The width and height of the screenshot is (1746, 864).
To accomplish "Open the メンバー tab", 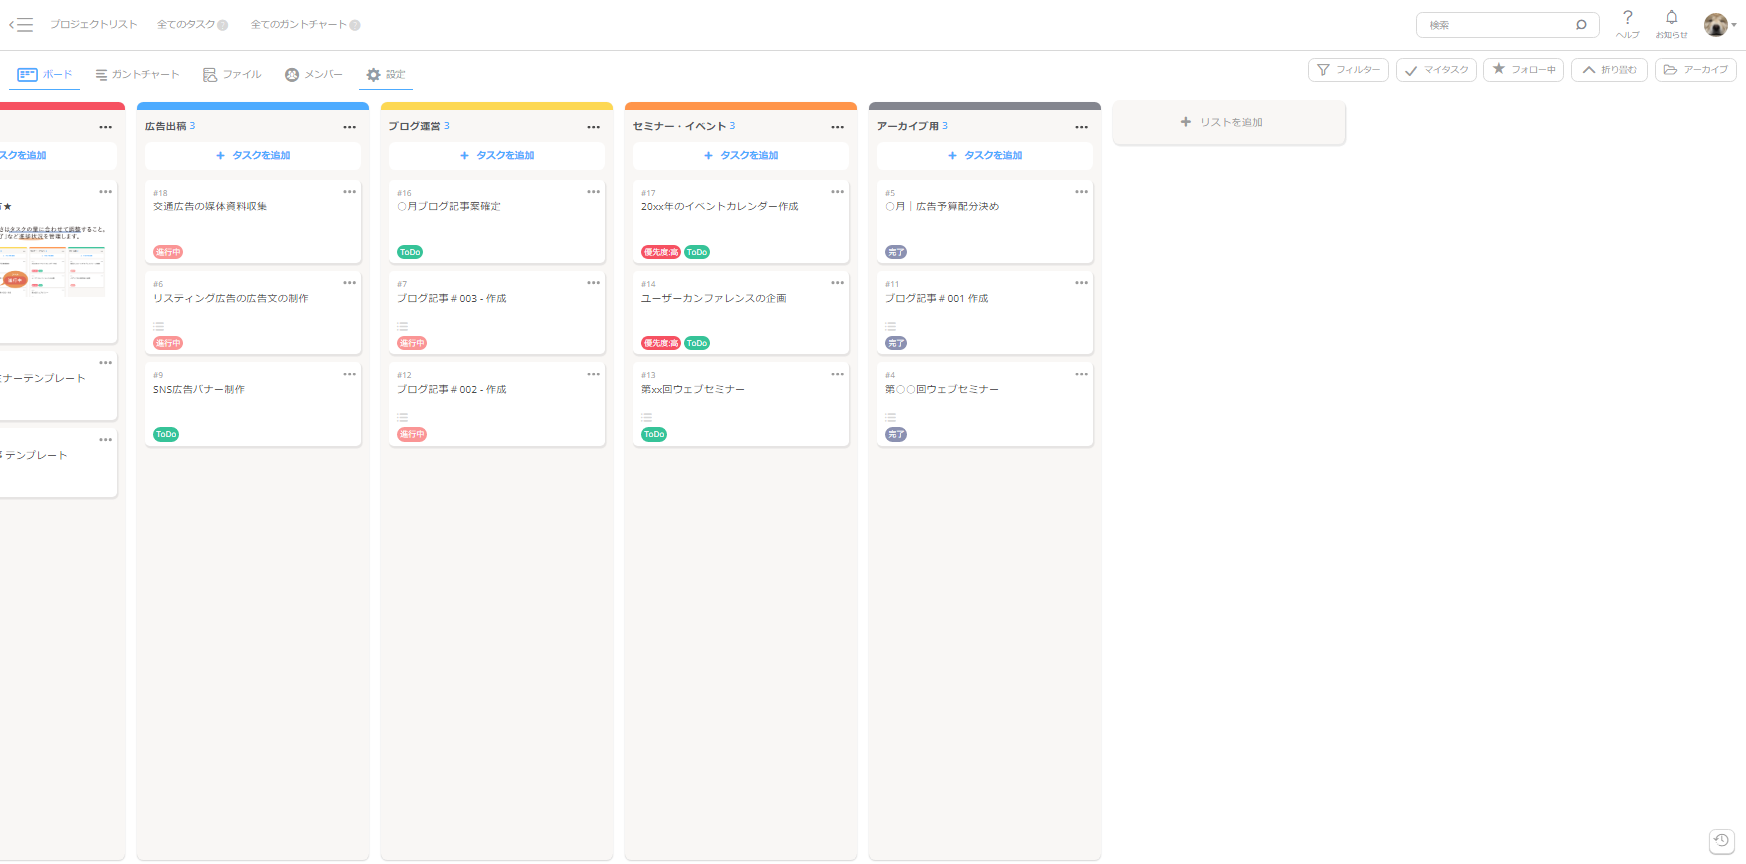I will pos(314,75).
